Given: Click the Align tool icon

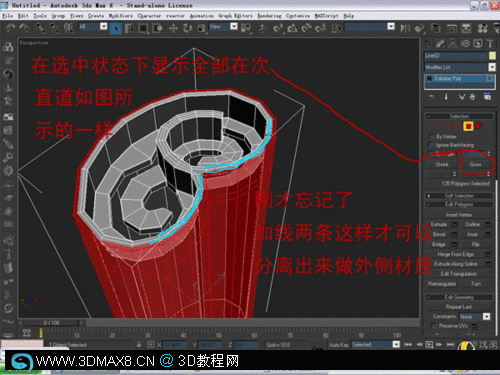Looking at the screenshot, I should pyautogui.click(x=420, y=28).
